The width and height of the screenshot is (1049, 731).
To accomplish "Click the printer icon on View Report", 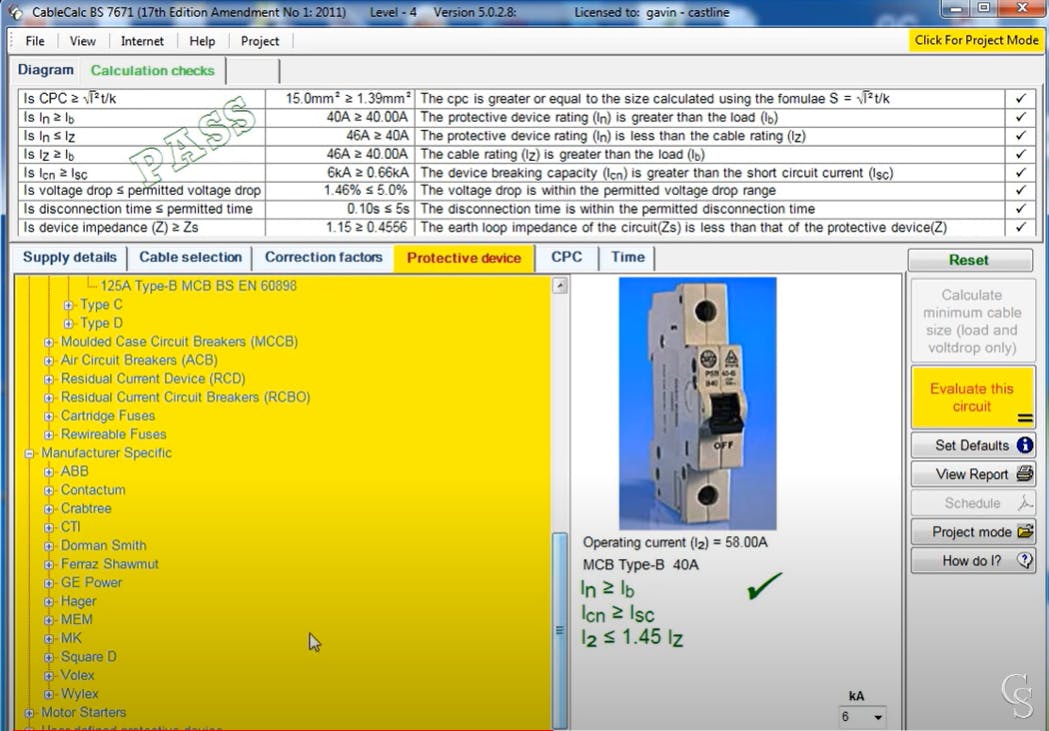I will [x=1024, y=474].
